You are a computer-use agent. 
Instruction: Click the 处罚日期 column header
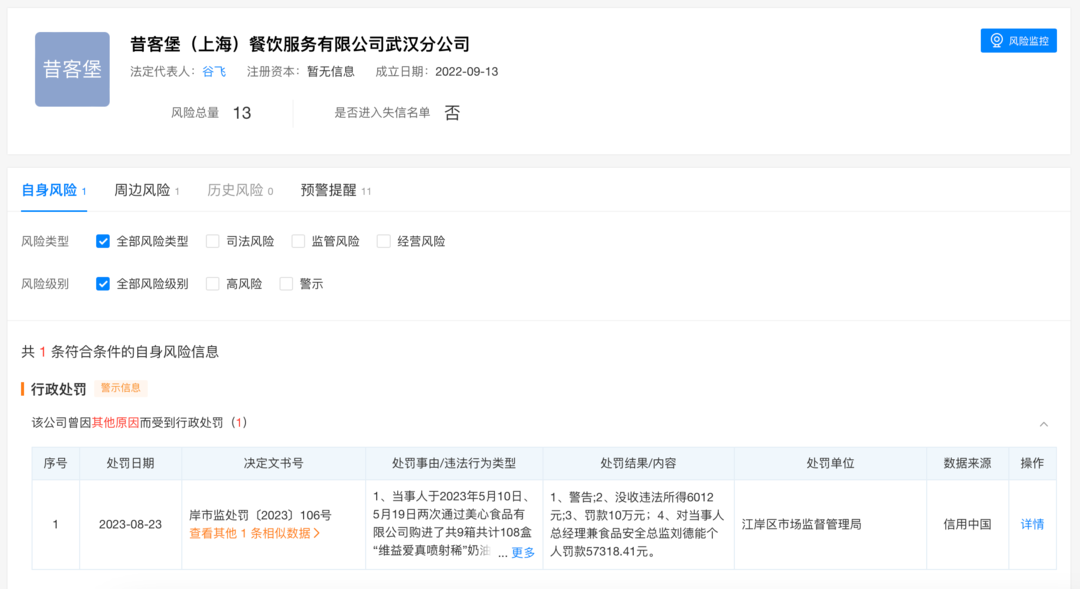coord(130,464)
